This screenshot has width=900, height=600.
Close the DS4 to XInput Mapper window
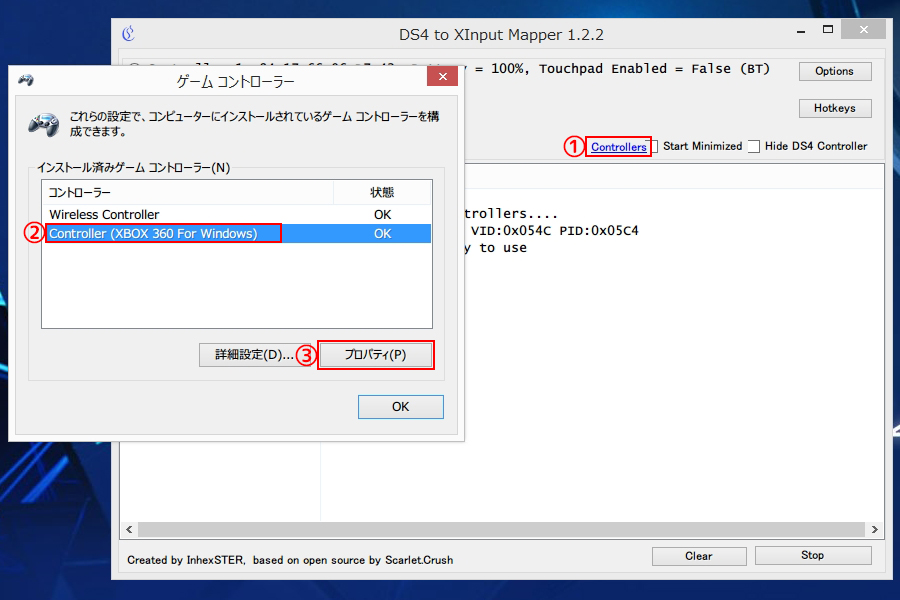tap(863, 30)
